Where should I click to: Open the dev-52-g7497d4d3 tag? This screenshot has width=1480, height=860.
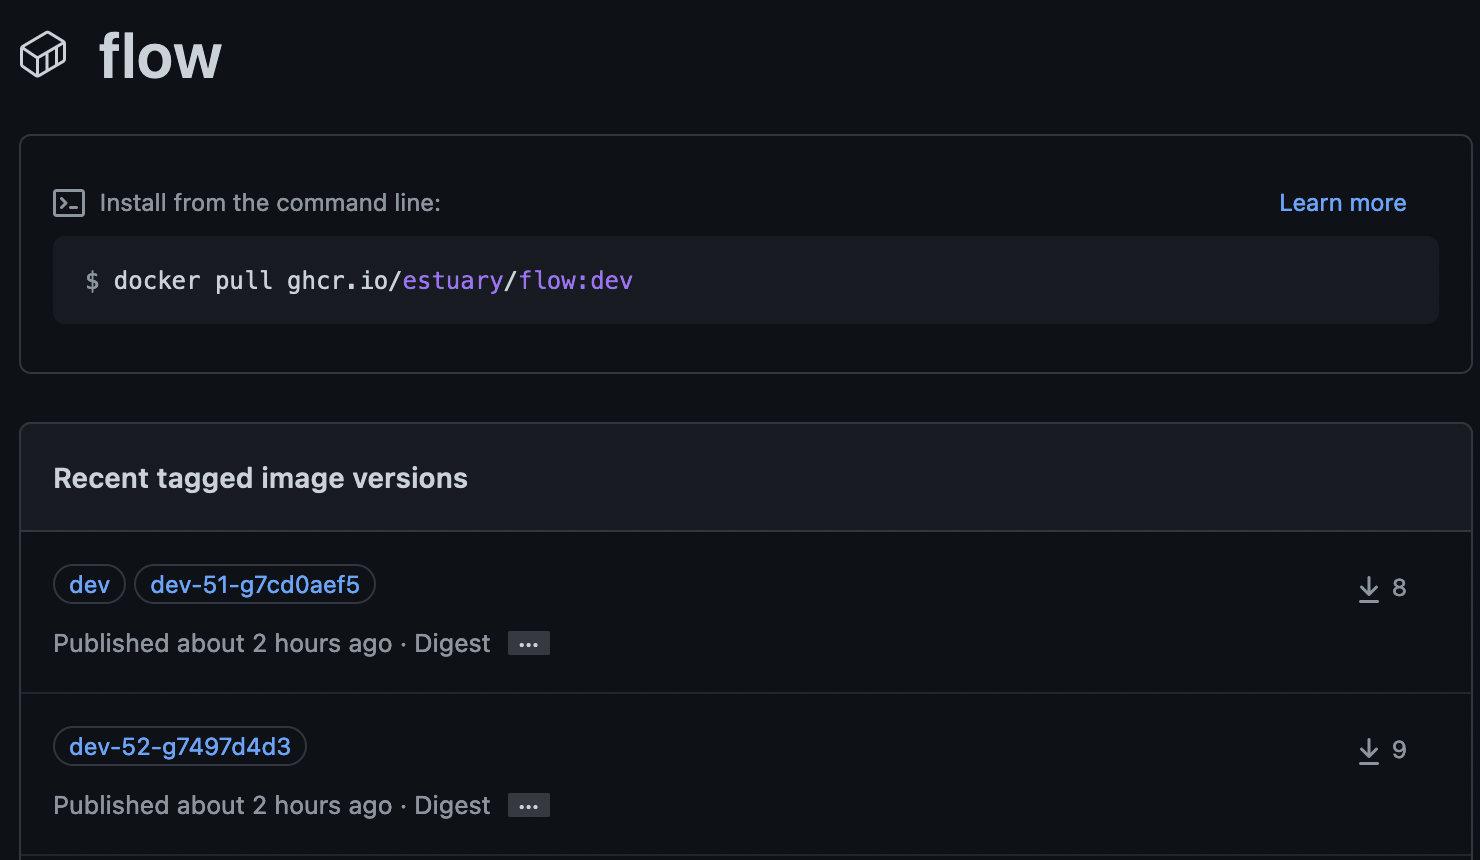[179, 746]
